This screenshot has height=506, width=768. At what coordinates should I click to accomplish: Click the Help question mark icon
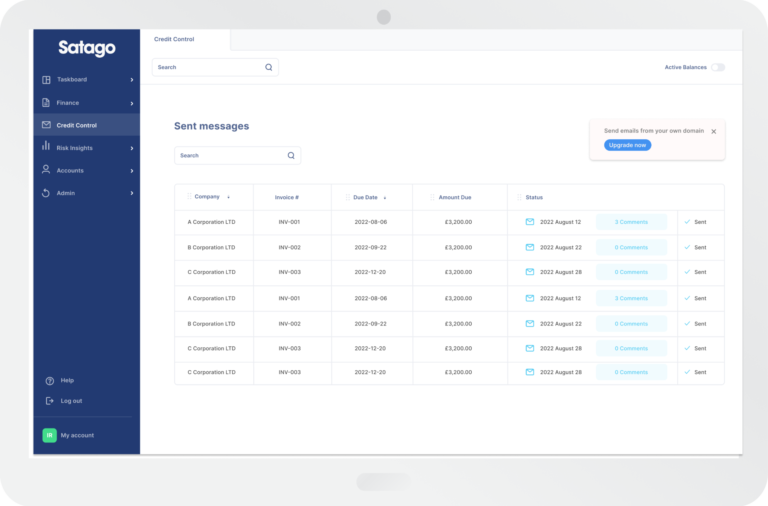click(49, 380)
